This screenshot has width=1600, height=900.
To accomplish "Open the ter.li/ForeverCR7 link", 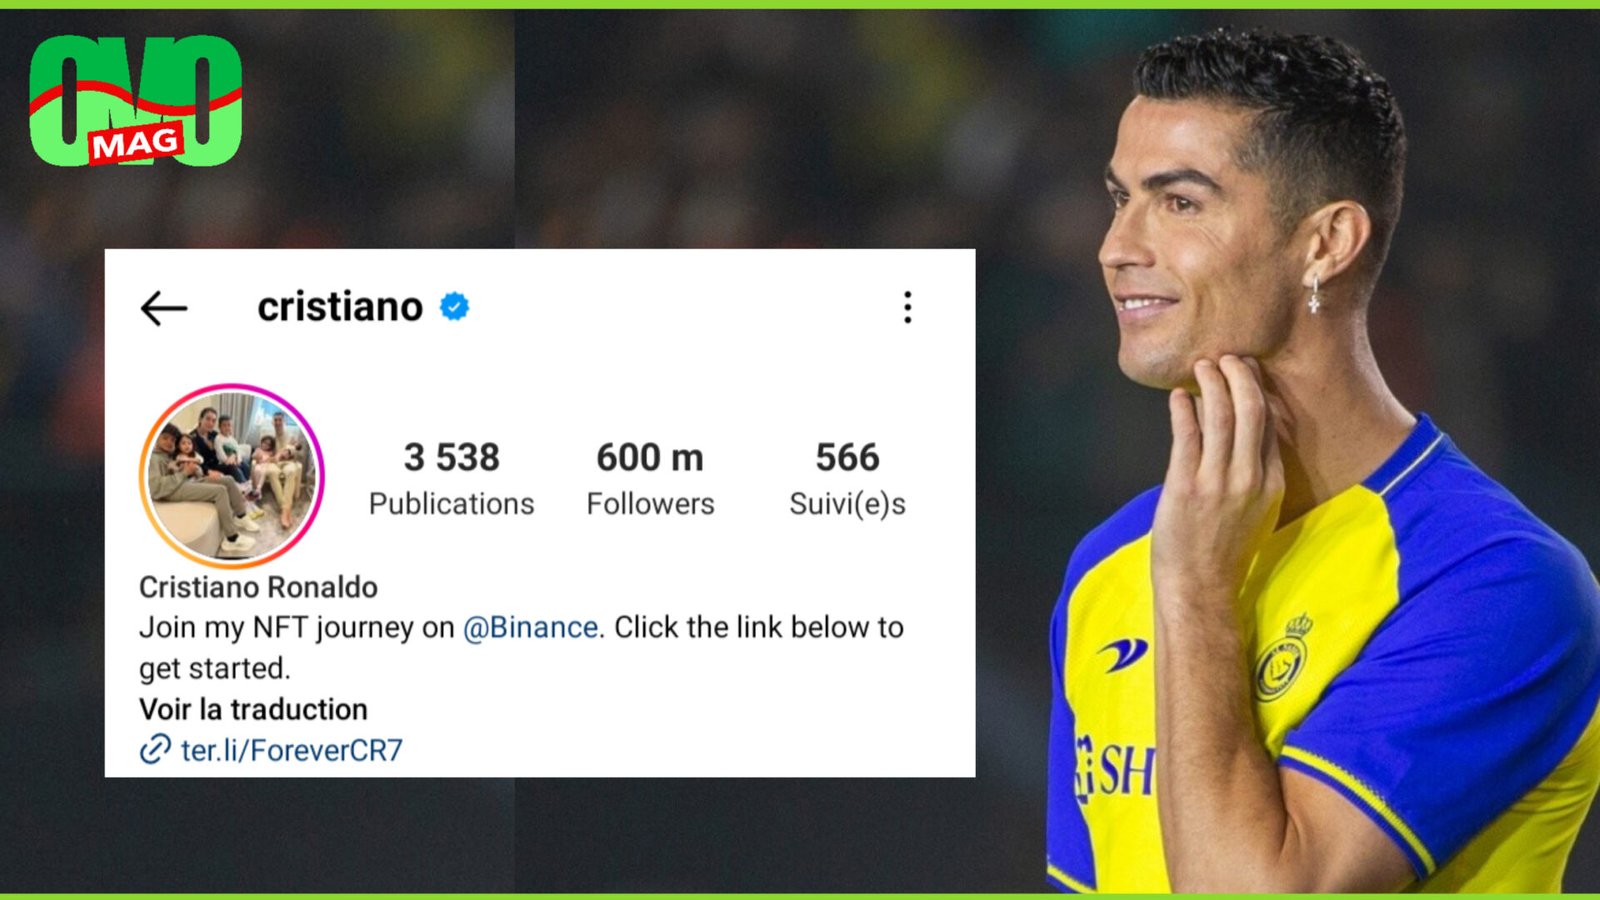I will click(291, 750).
